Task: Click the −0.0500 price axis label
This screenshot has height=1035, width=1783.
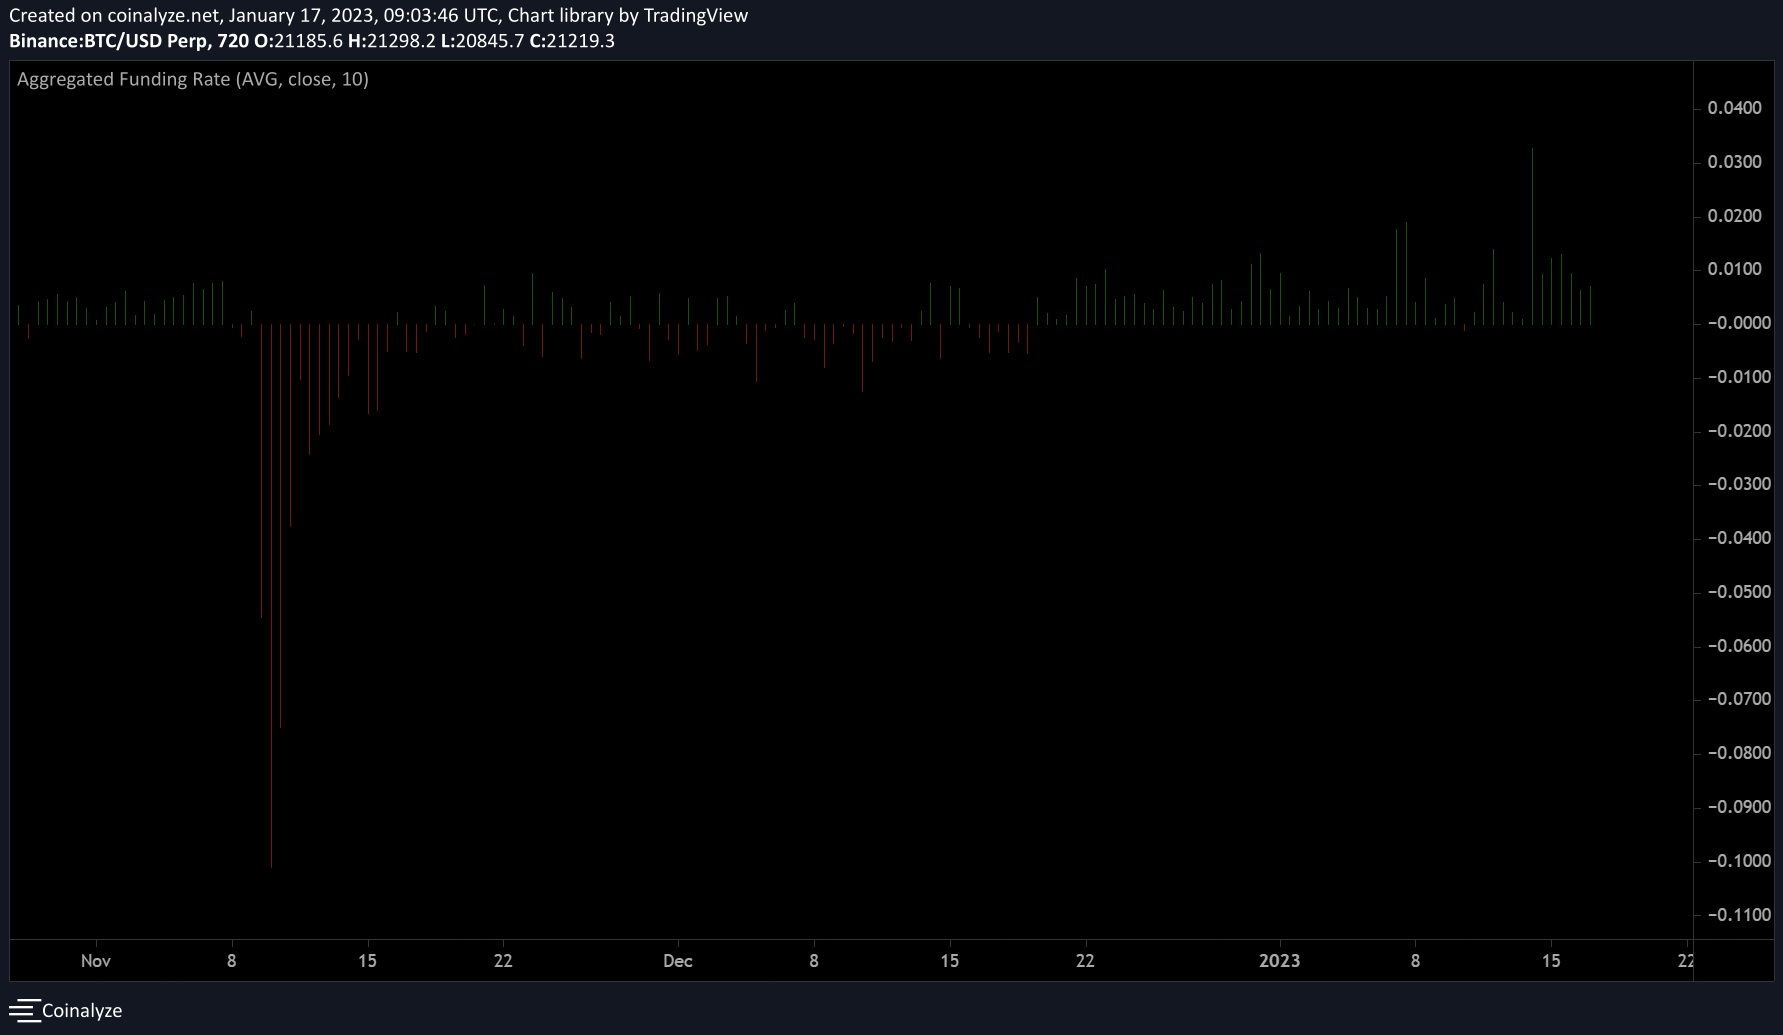Action: tap(1738, 592)
